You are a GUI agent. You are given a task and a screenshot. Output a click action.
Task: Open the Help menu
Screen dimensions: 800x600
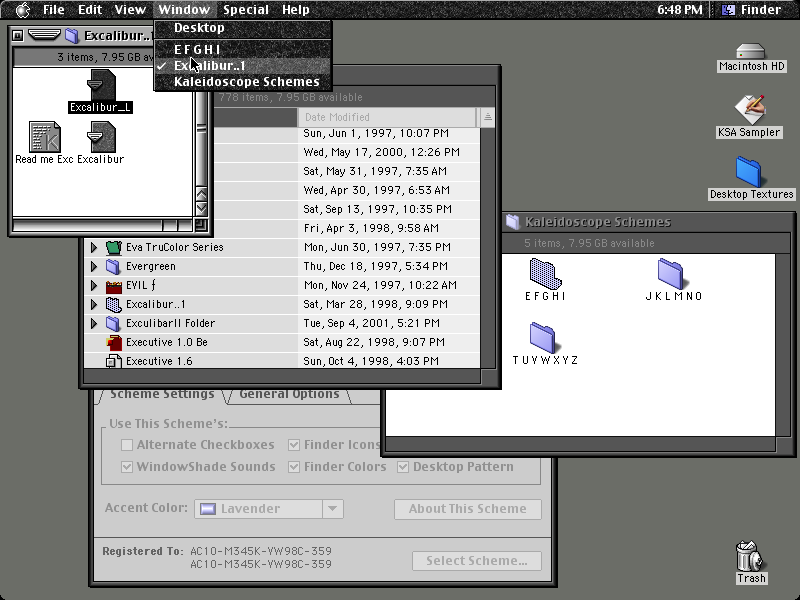296,10
